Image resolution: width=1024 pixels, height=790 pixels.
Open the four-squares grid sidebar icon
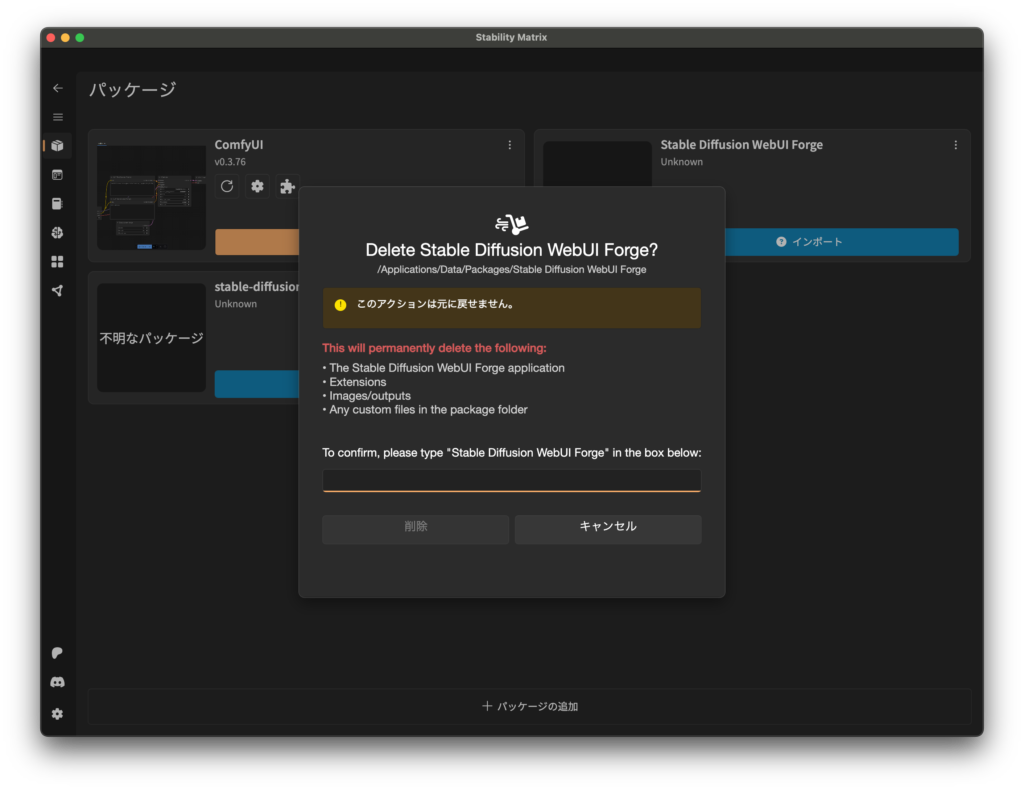(57, 262)
